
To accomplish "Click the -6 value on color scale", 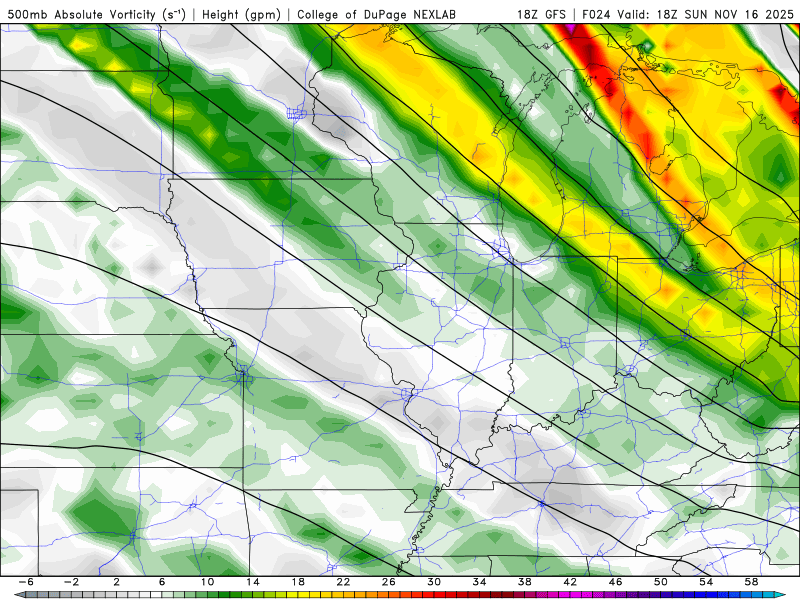I will point(27,582).
